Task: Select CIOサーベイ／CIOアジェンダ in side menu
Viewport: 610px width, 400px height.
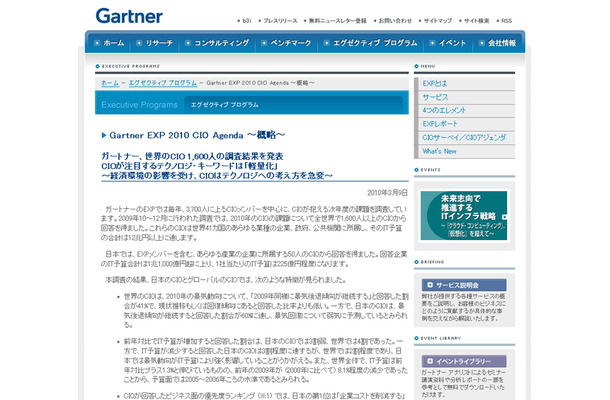Action: pyautogui.click(x=465, y=137)
